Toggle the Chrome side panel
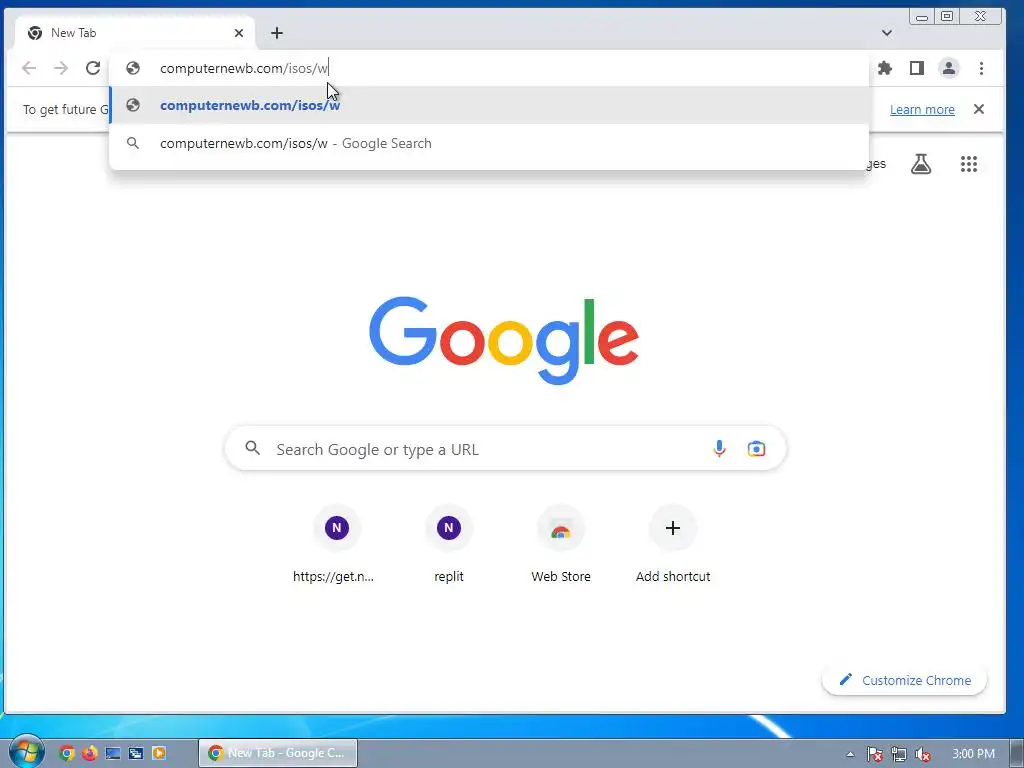Image resolution: width=1024 pixels, height=768 pixels. click(916, 68)
